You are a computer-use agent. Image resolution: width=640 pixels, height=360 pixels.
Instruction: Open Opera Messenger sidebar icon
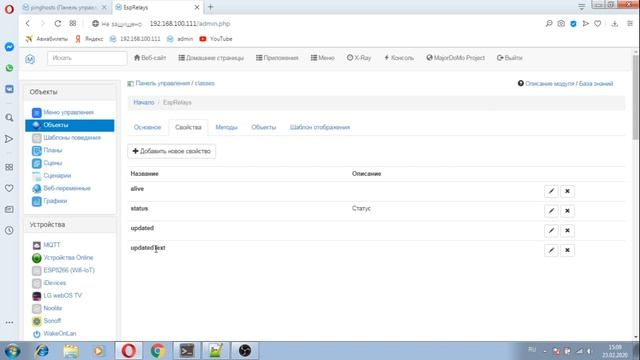[9, 47]
